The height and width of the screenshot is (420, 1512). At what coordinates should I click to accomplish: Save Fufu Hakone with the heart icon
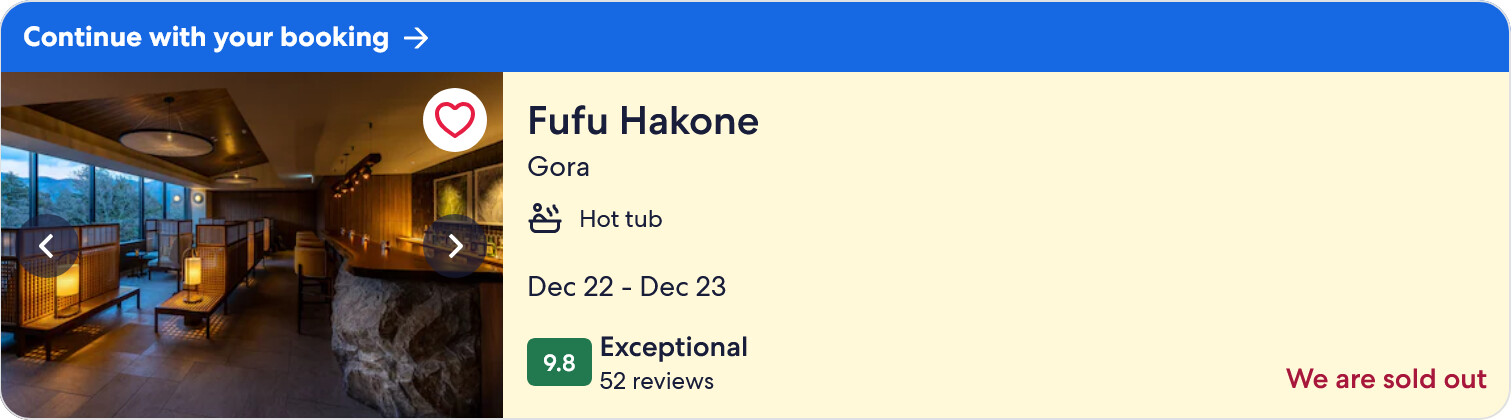point(455,121)
